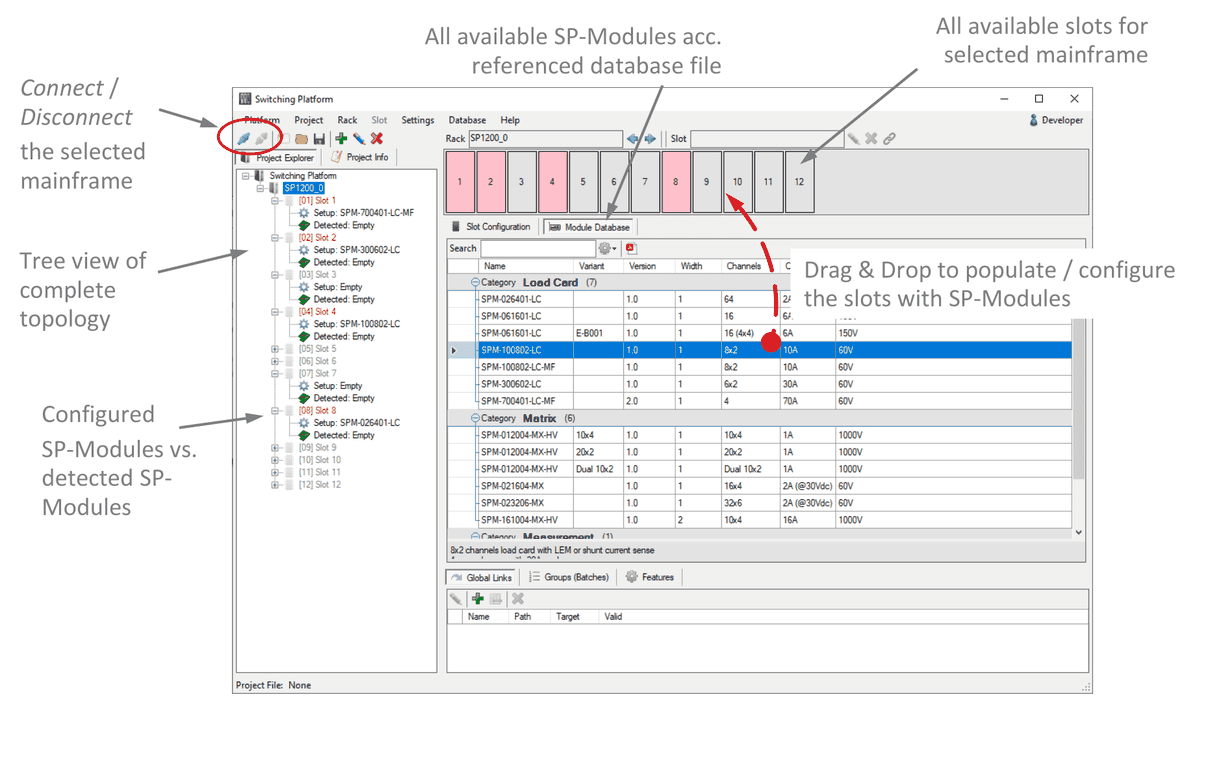Collapse the SP1200_0 rack node

point(260,188)
